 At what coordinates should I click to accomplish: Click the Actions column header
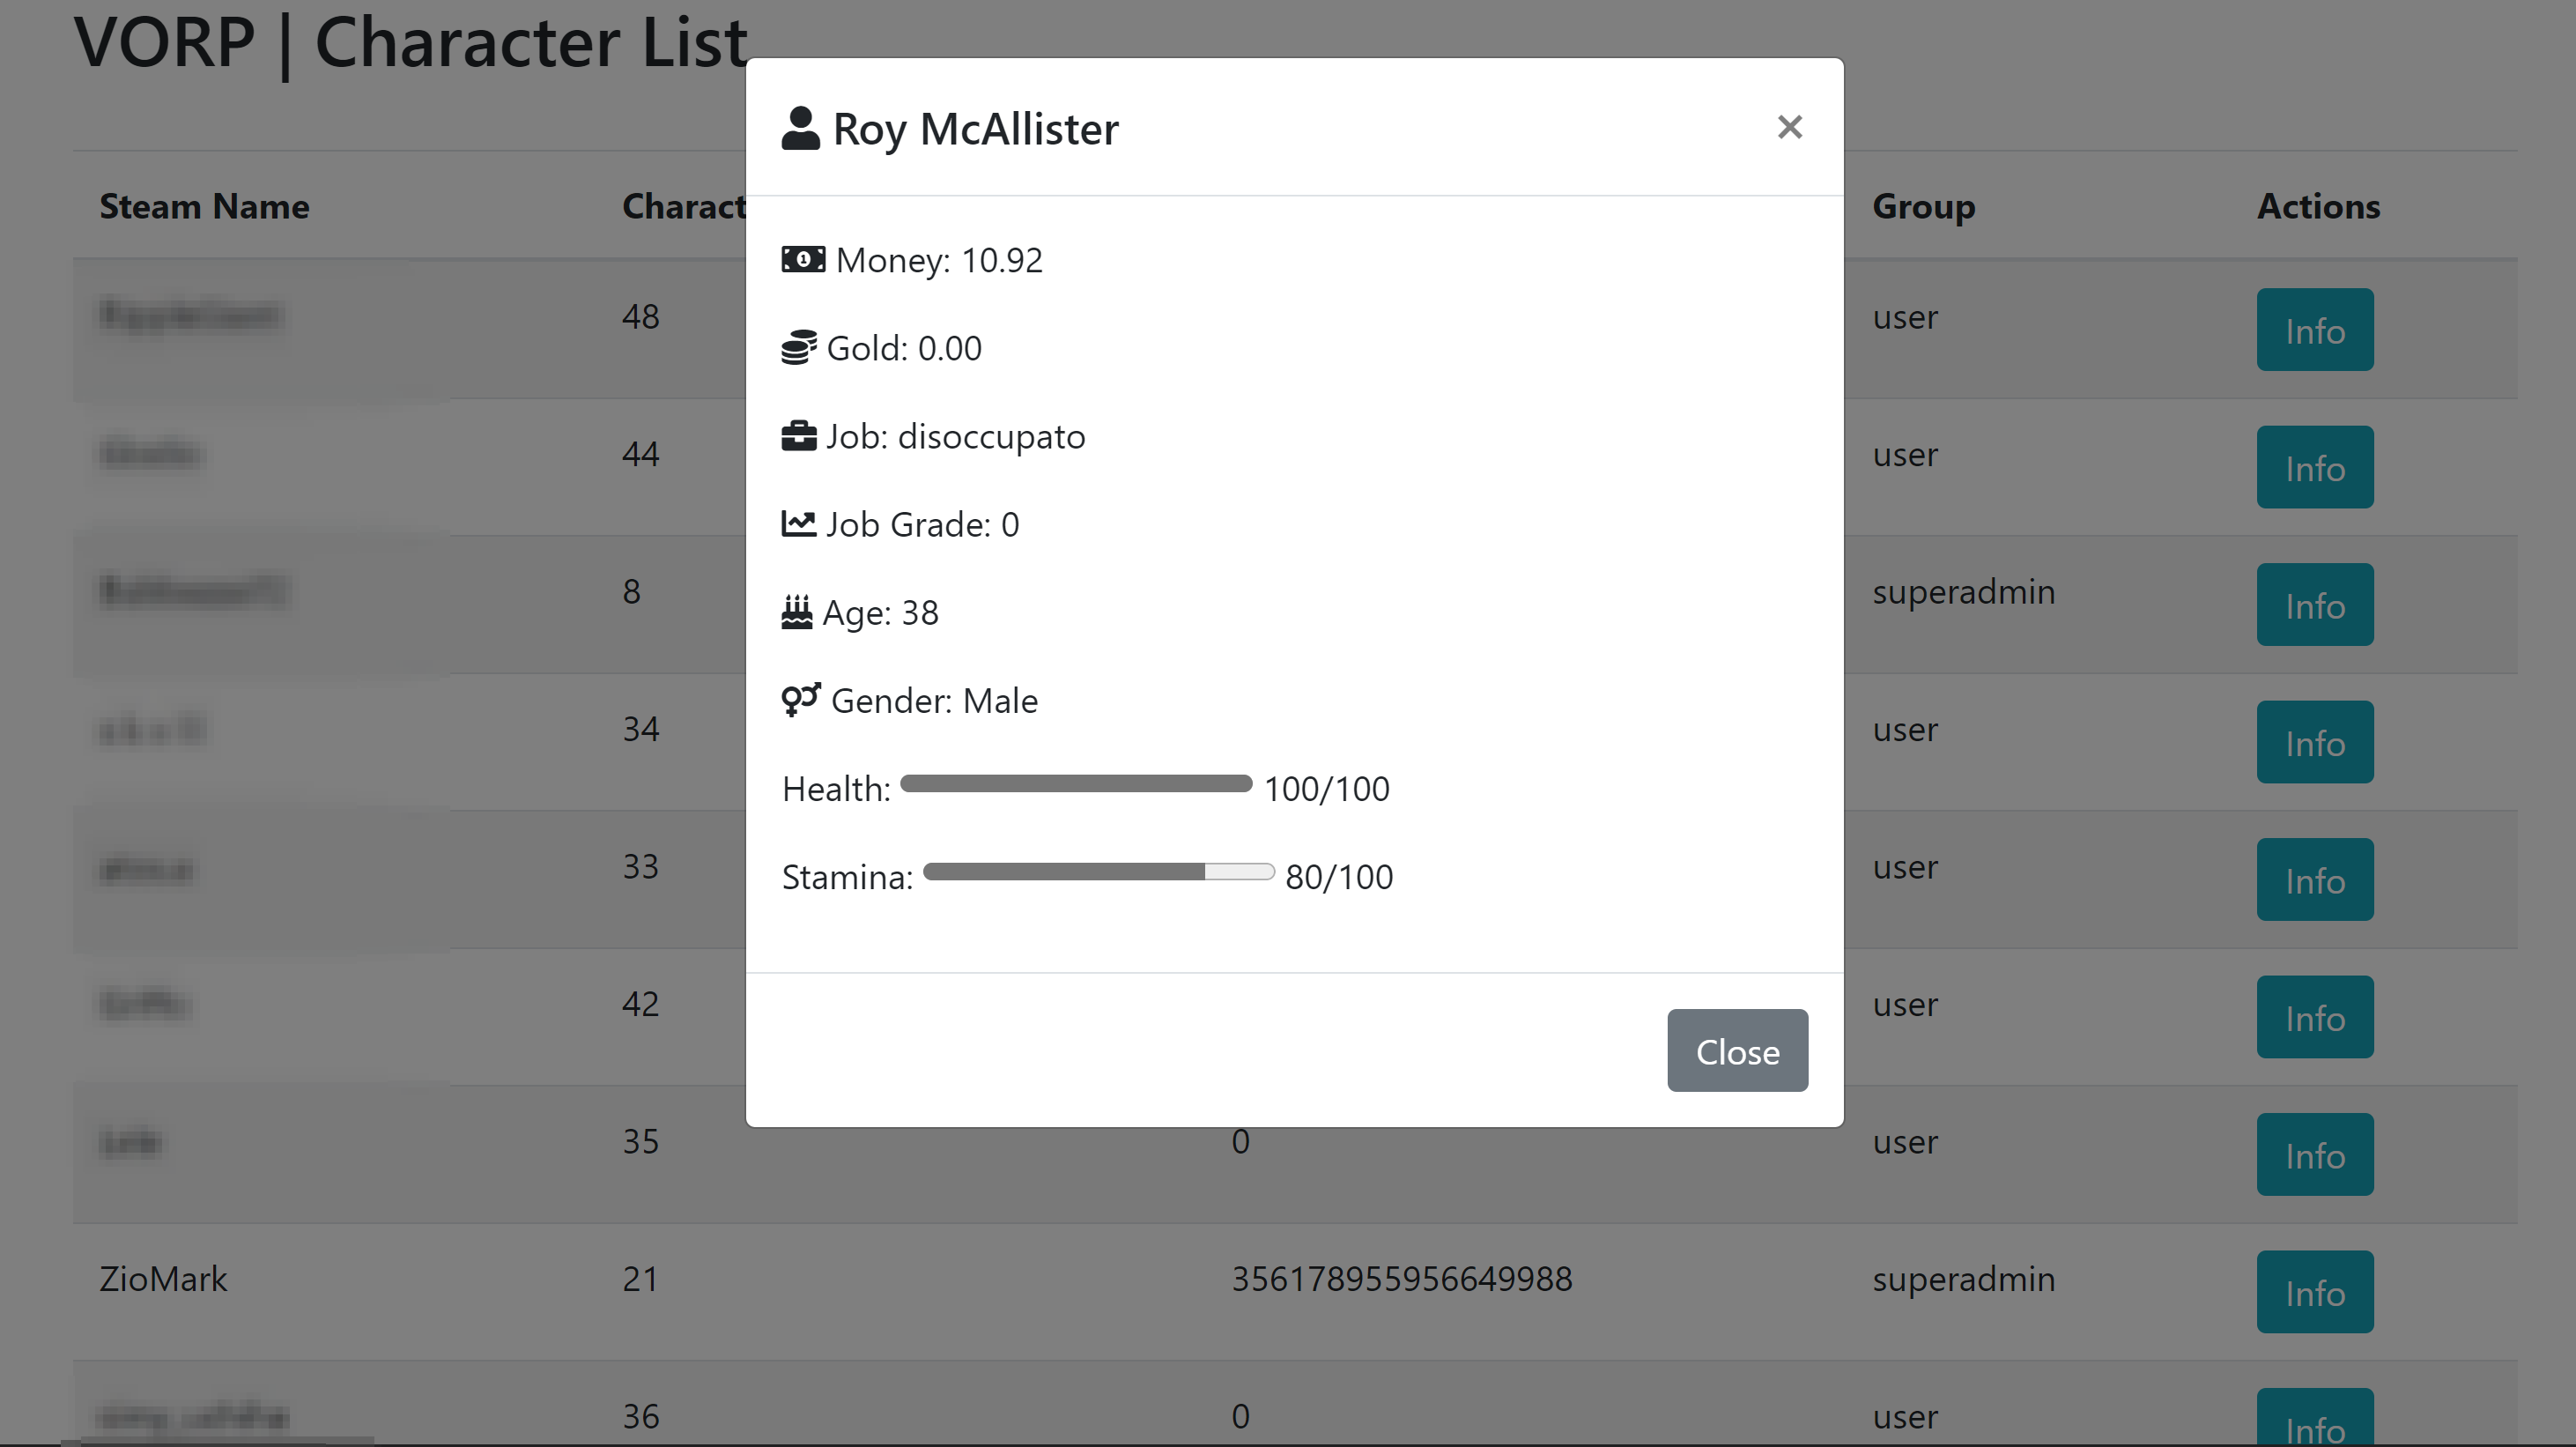tap(2318, 206)
